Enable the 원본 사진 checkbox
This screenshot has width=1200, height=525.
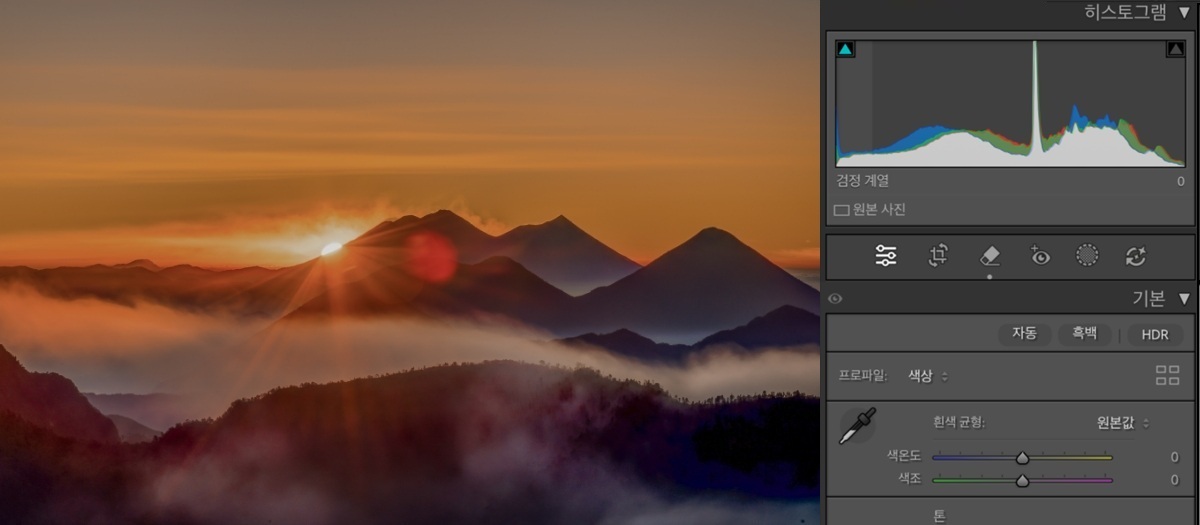841,211
